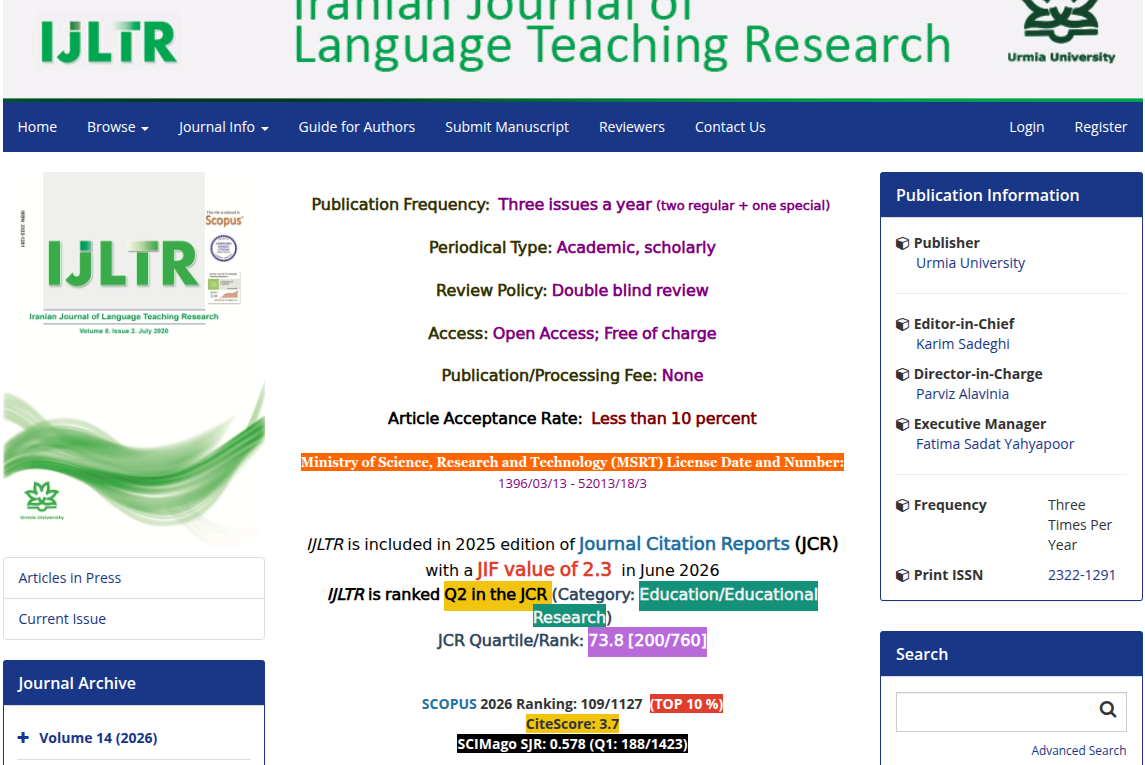Click the cube icon beside Print ISSN
The image size is (1145, 765).
(903, 575)
